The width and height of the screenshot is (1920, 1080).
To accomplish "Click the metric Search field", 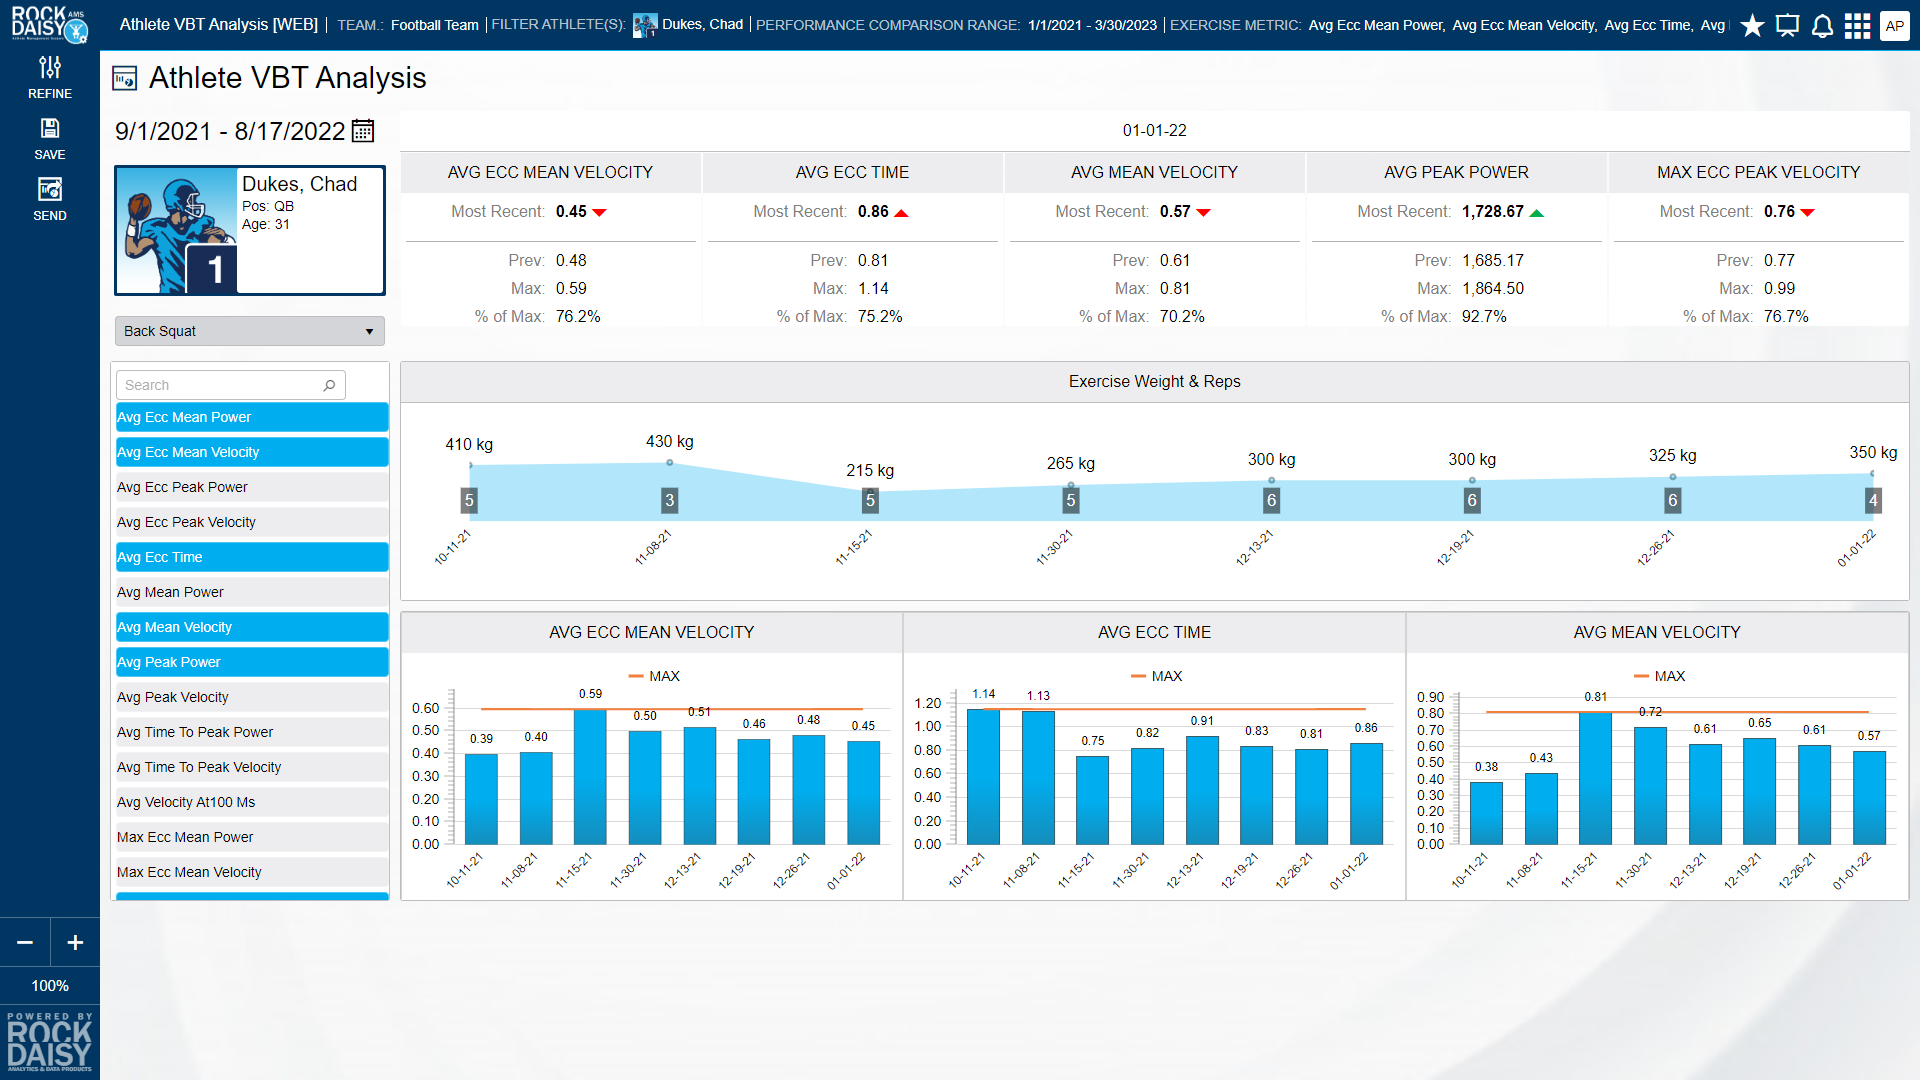I will (x=221, y=385).
